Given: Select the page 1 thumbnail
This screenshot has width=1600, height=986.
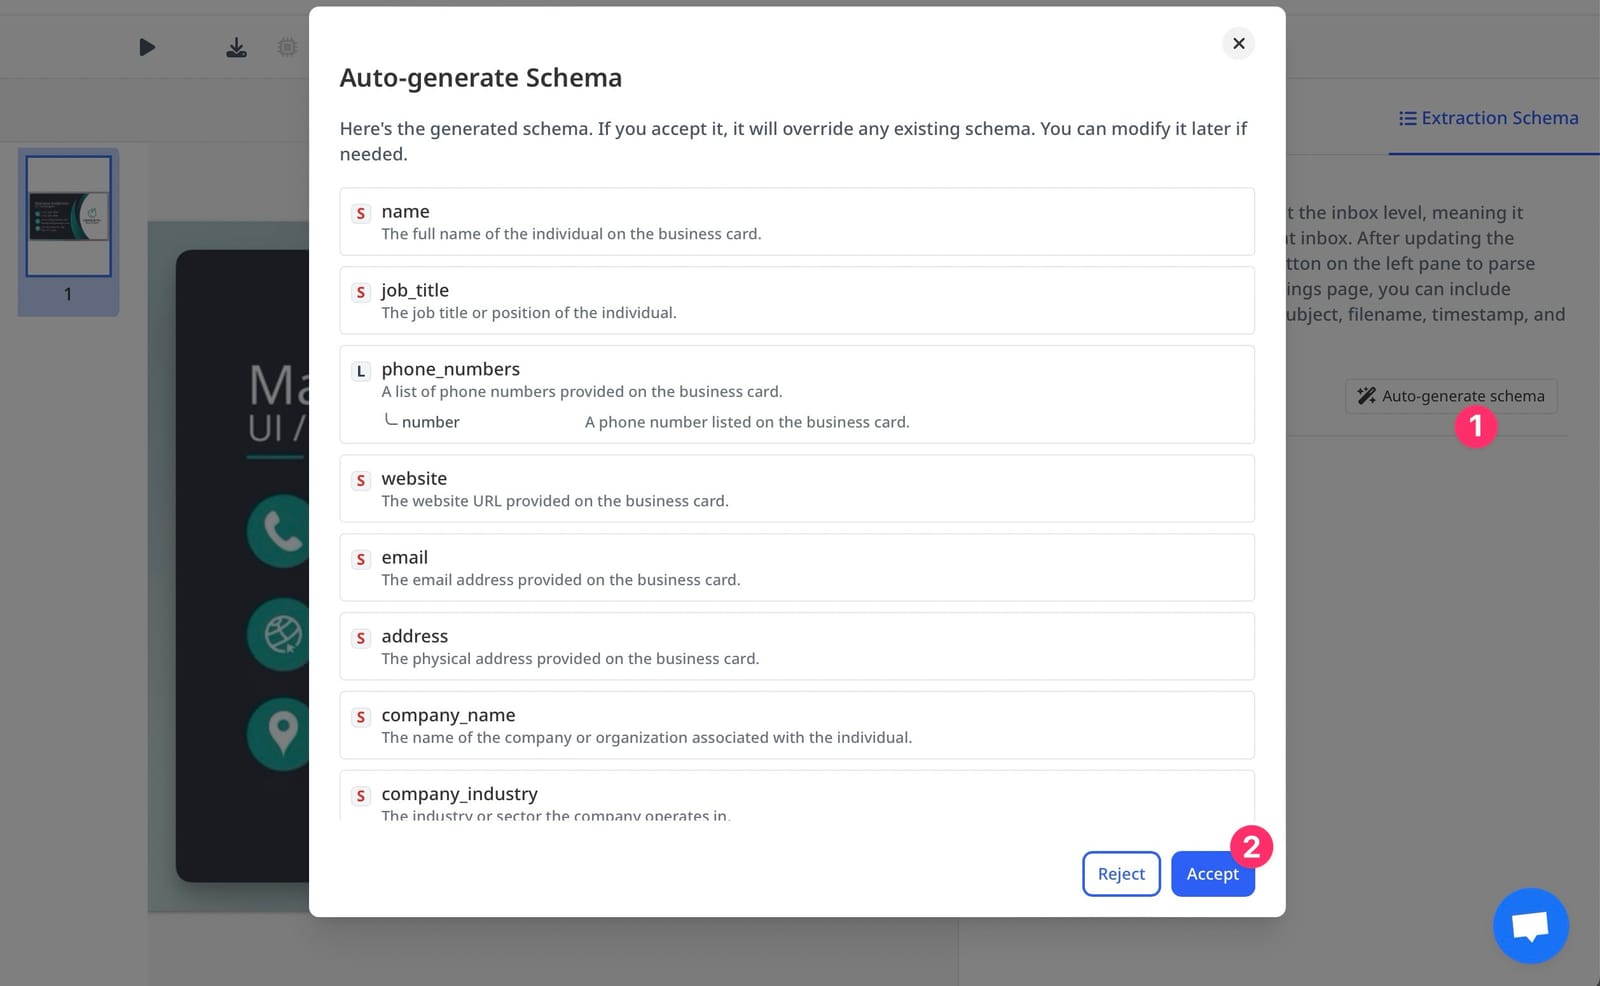Looking at the screenshot, I should click(68, 216).
